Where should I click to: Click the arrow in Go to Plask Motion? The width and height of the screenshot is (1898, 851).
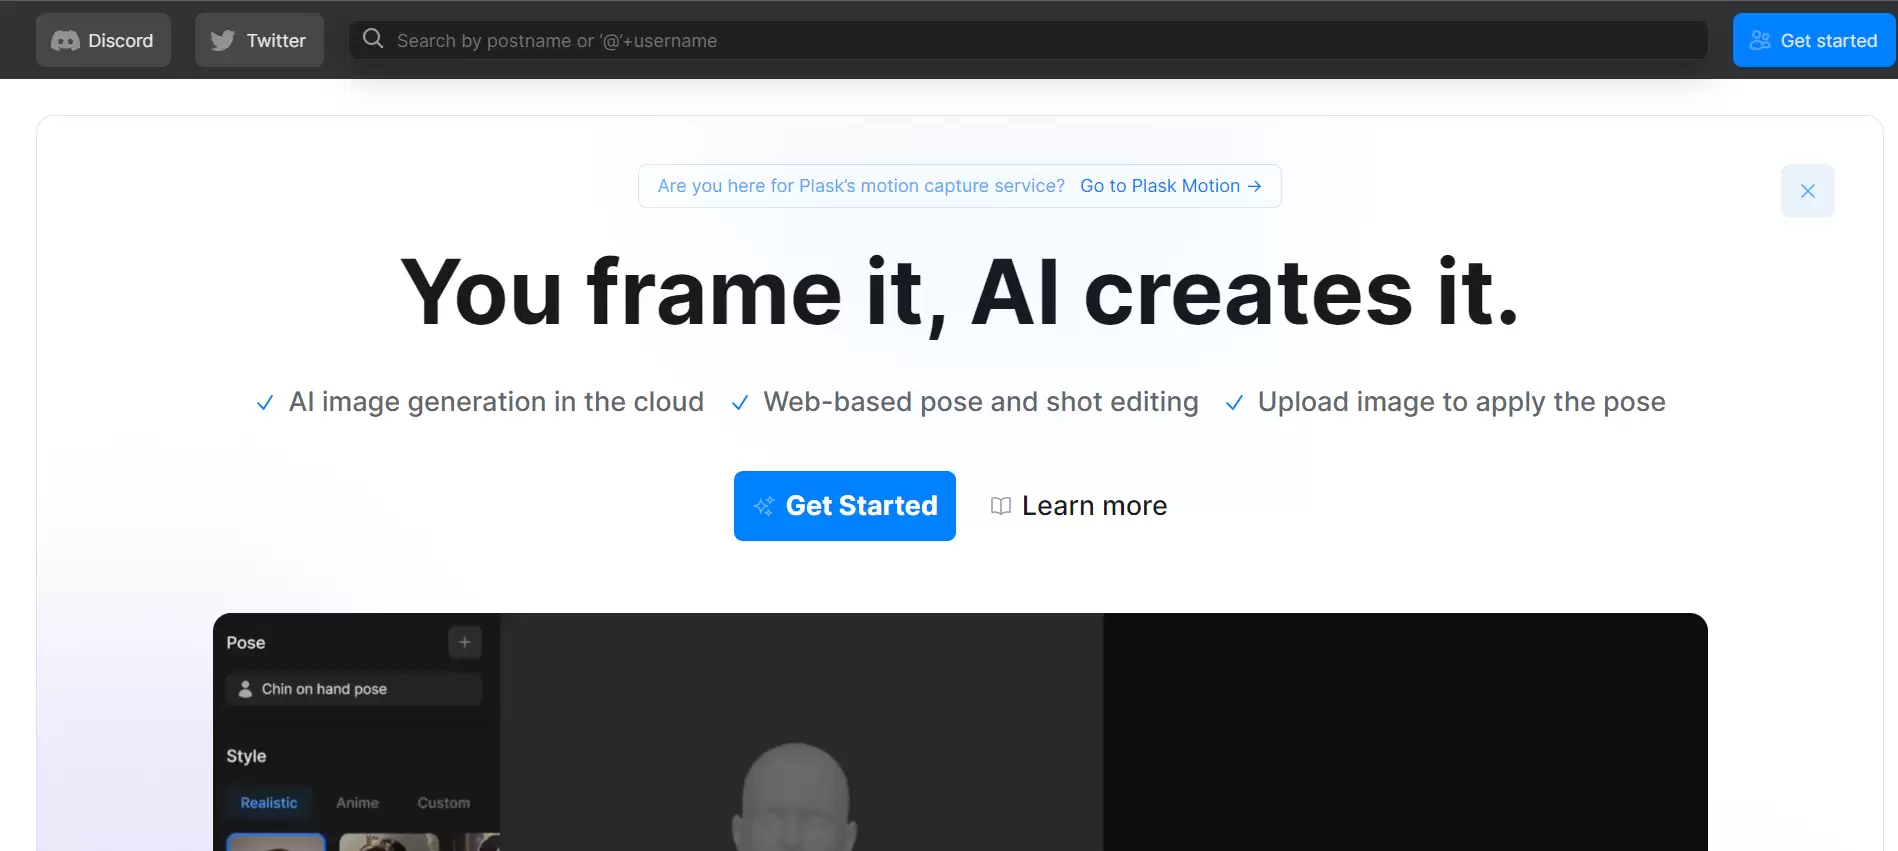pos(1254,187)
